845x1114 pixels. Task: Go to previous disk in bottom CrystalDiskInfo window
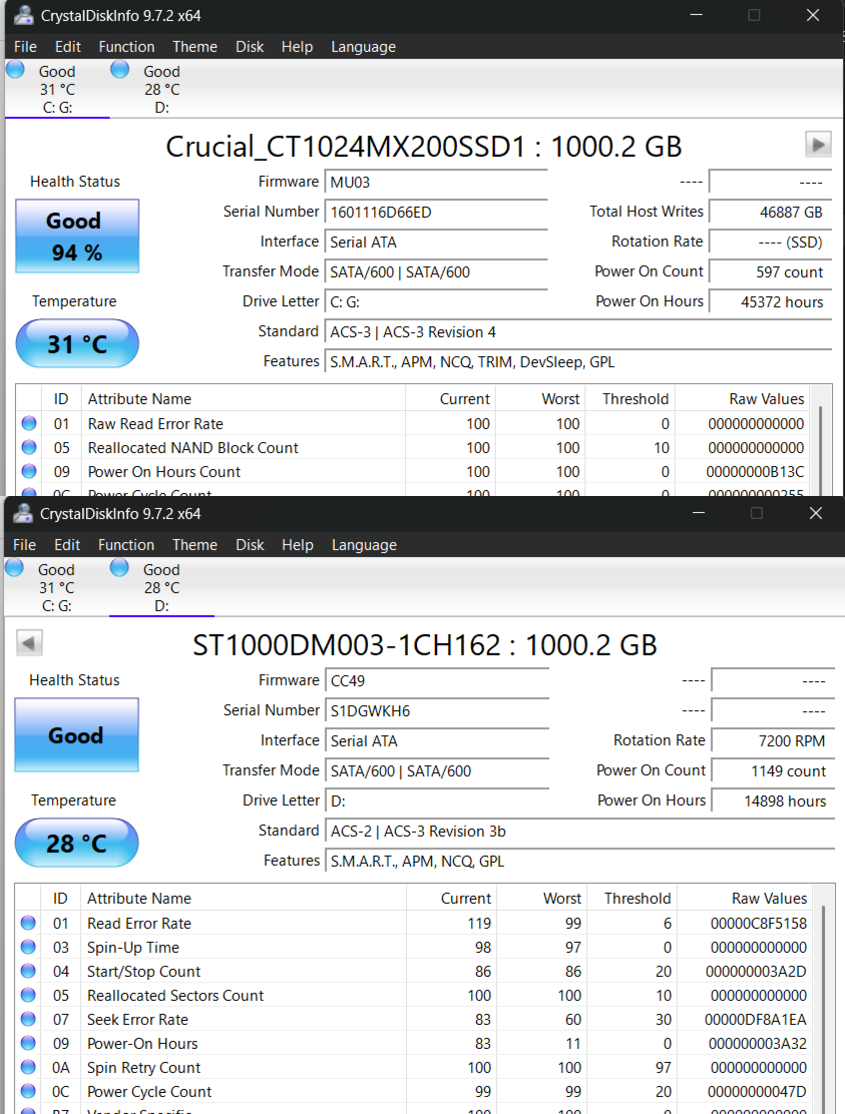pyautogui.click(x=29, y=643)
